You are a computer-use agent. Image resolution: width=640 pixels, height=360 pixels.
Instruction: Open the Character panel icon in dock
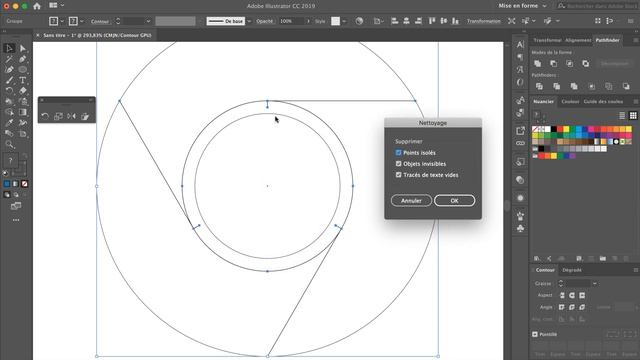pos(520,44)
